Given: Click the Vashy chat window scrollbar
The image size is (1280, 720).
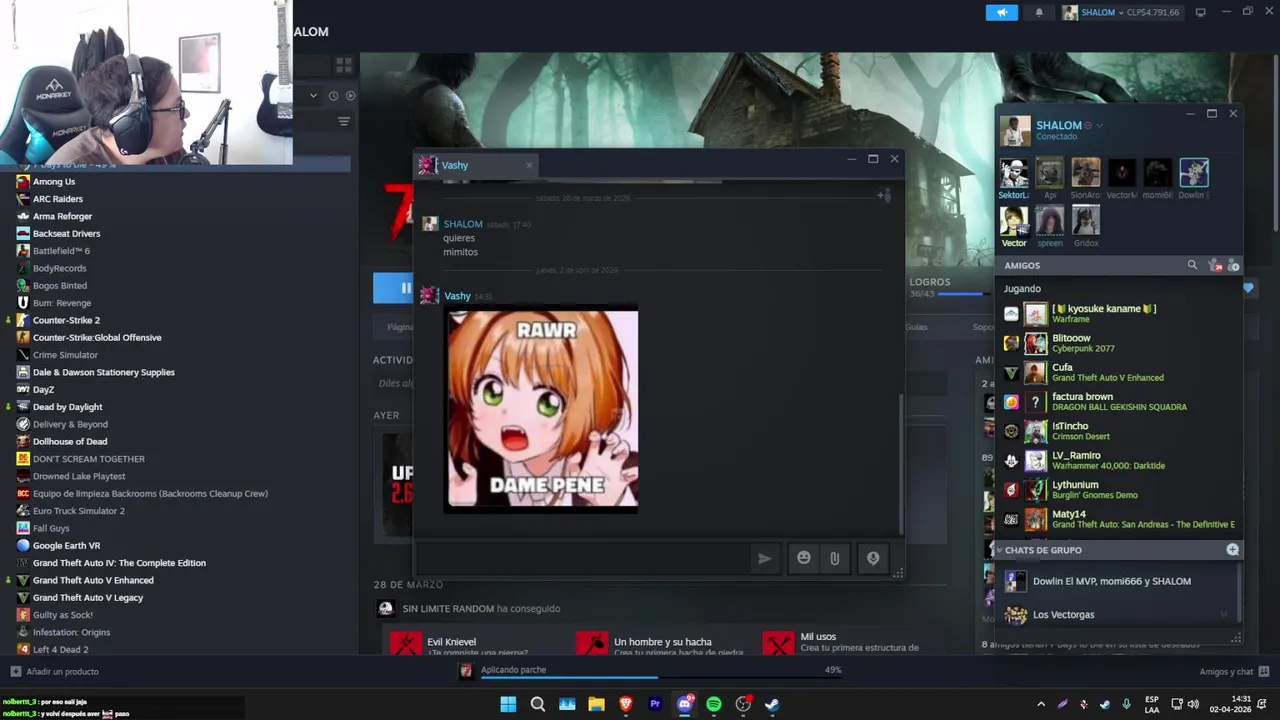Looking at the screenshot, I should pos(900,462).
